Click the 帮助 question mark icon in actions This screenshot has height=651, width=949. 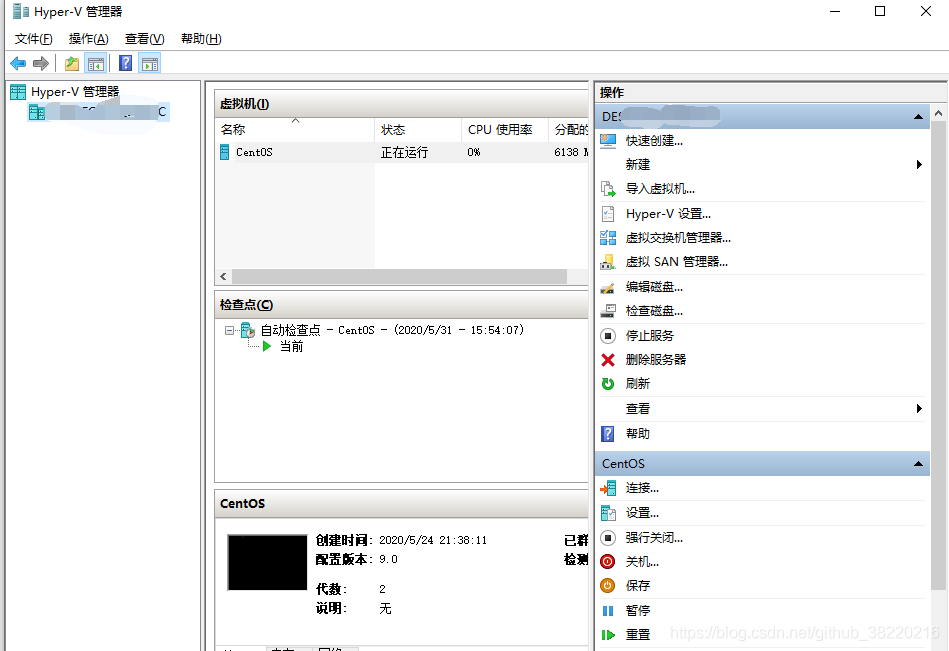tap(608, 434)
